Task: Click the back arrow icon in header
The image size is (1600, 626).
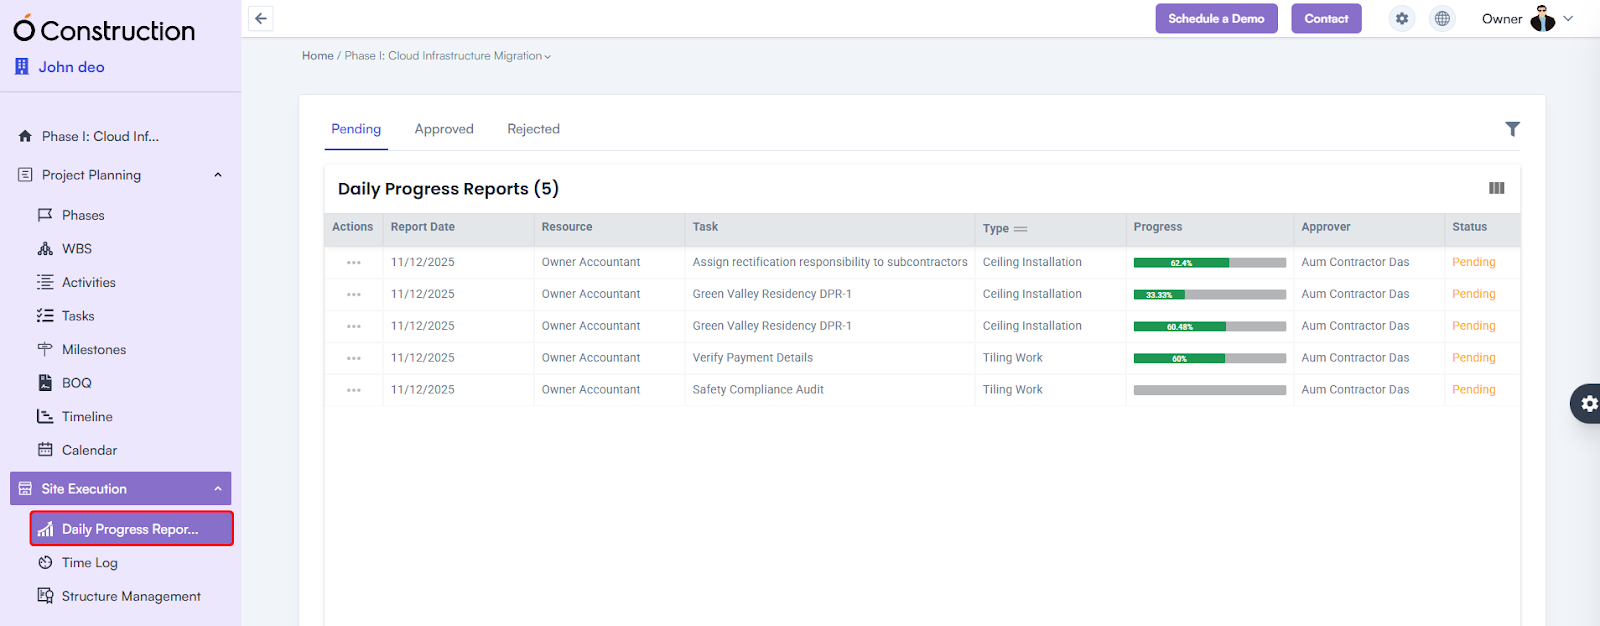Action: tap(261, 18)
